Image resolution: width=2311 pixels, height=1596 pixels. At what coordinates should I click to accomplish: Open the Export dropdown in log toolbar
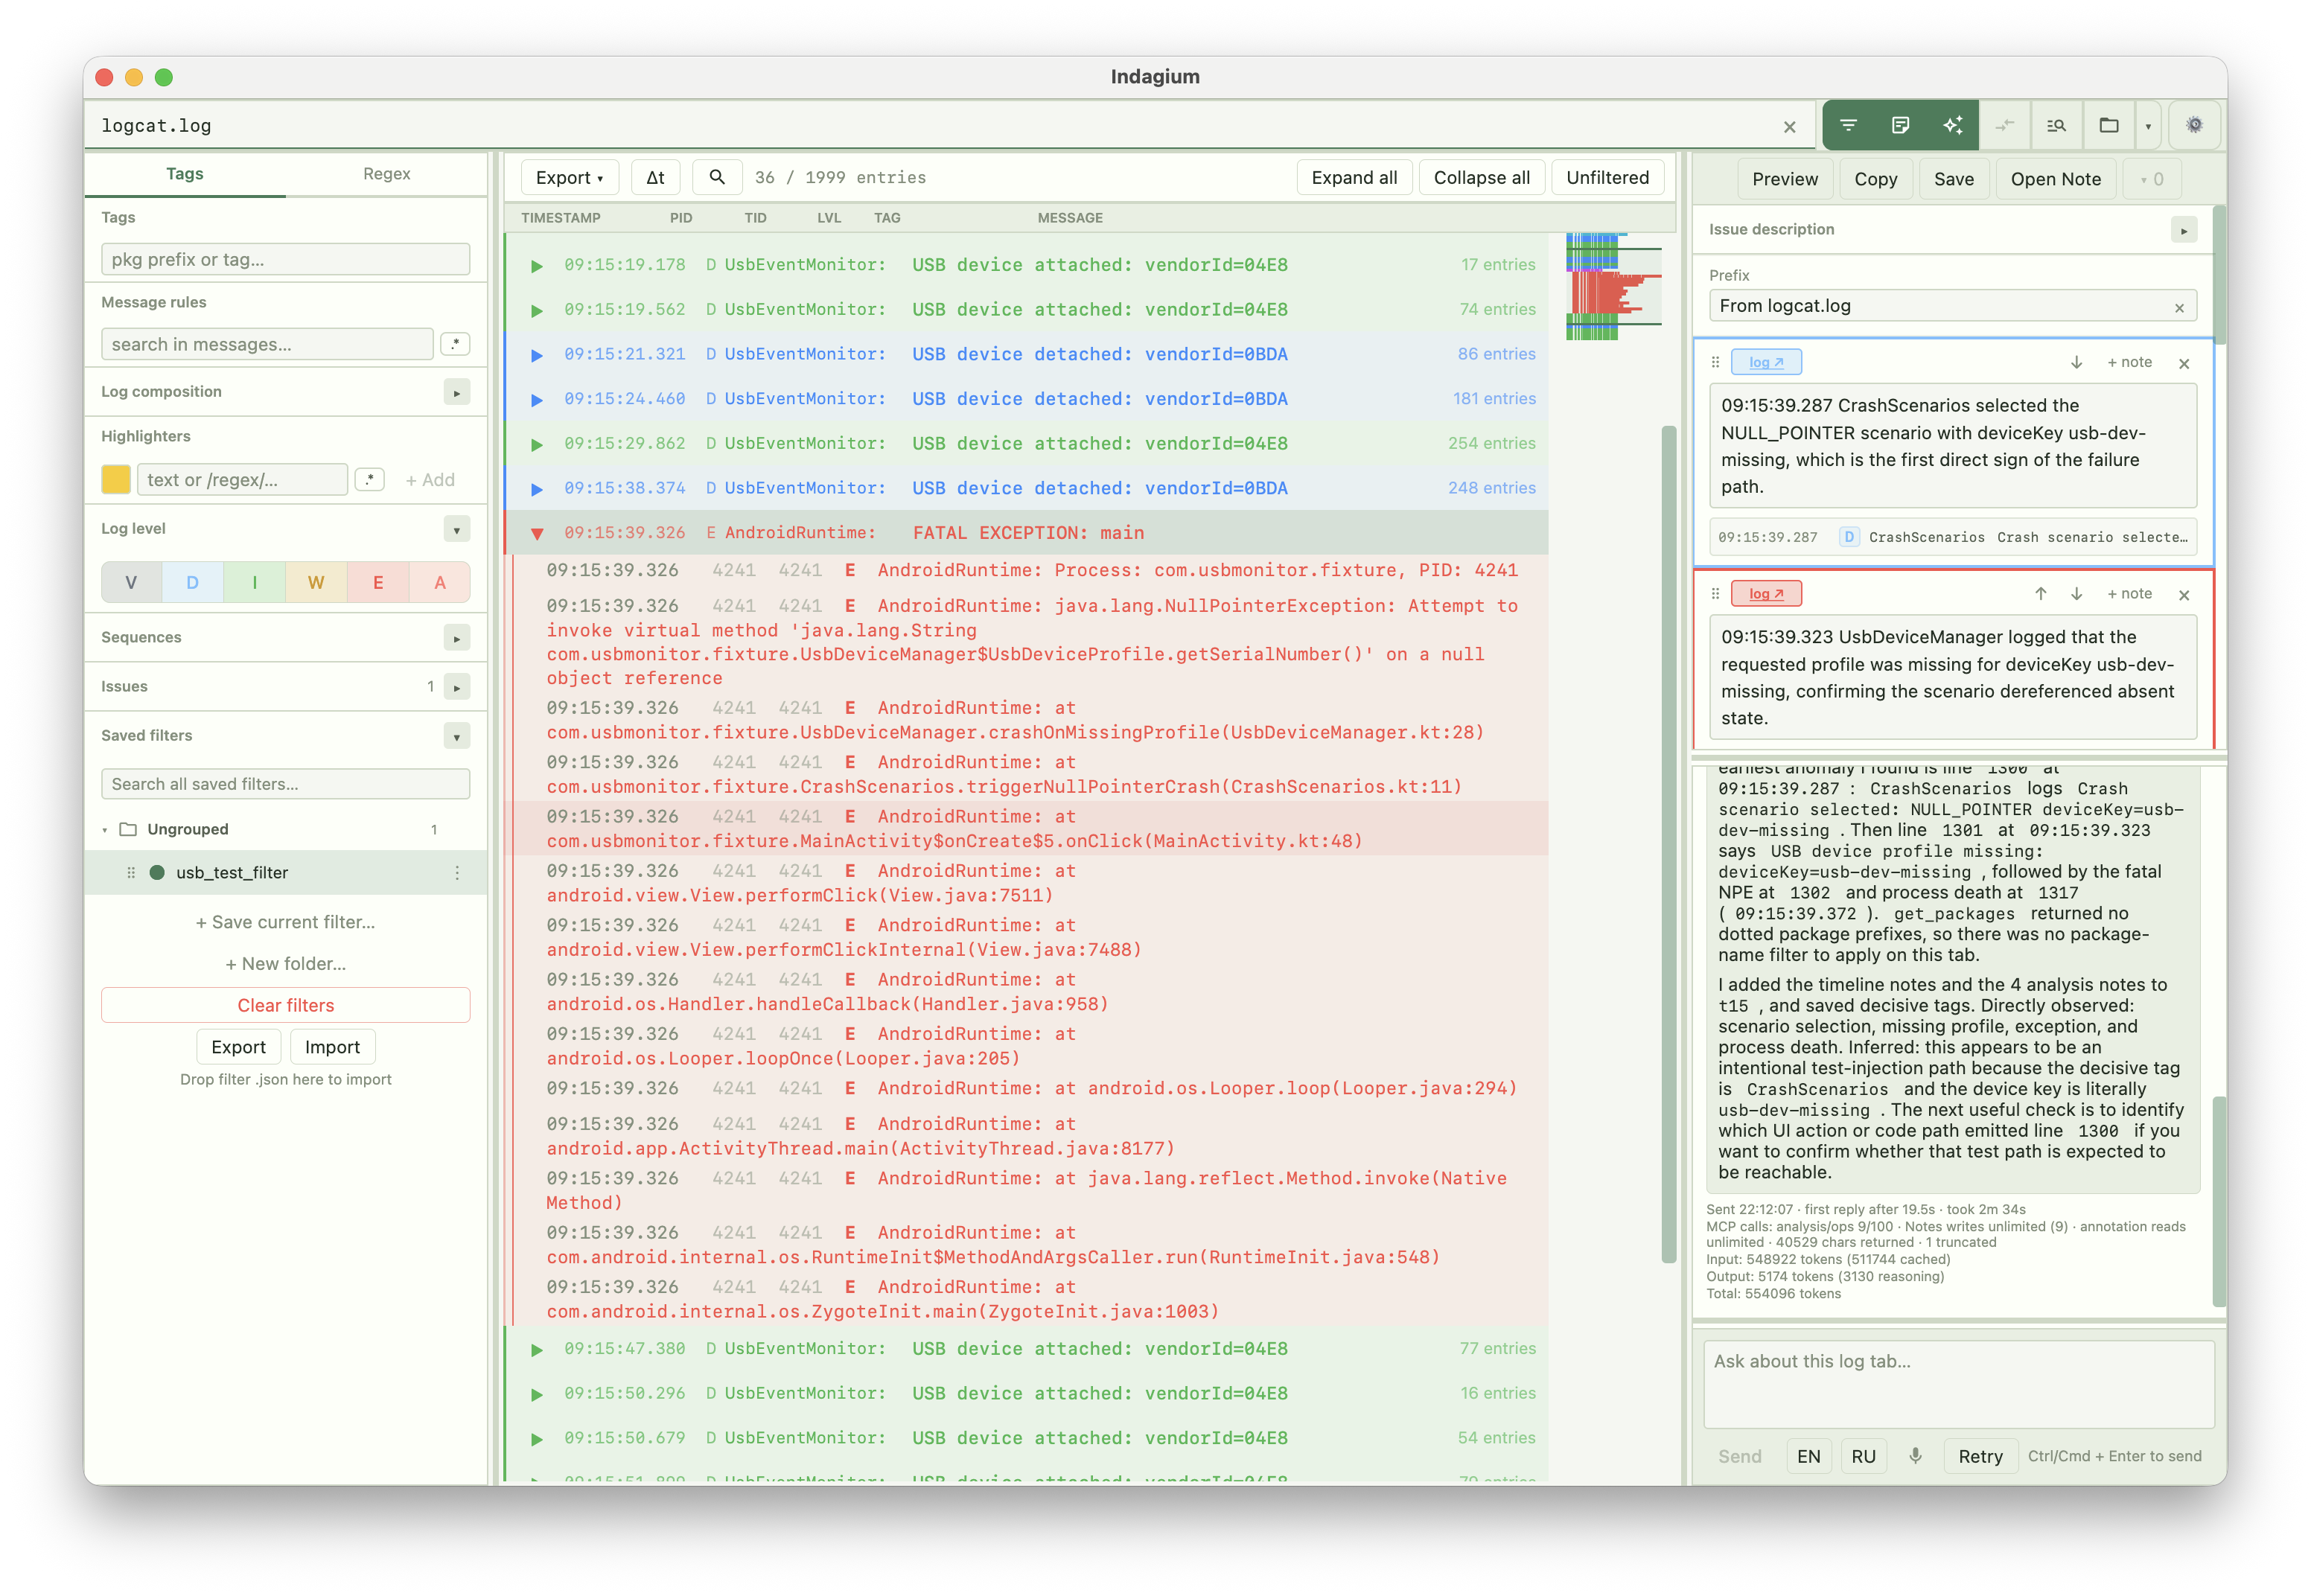[x=569, y=177]
